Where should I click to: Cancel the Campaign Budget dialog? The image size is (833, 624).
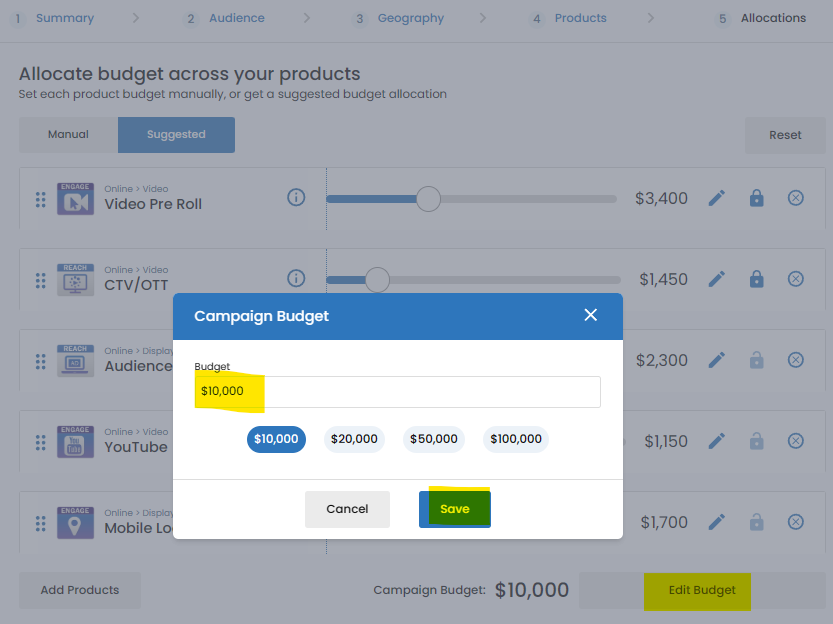(x=347, y=509)
